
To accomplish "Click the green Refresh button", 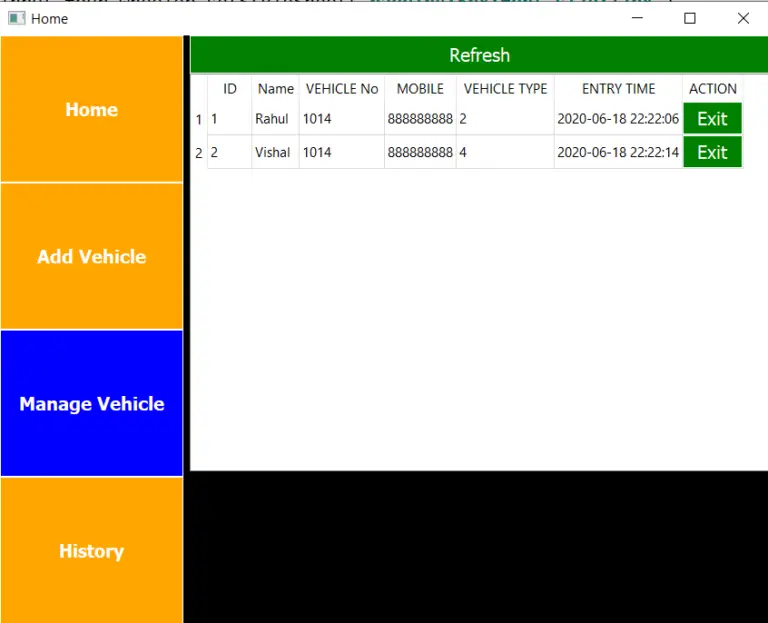I will (479, 55).
